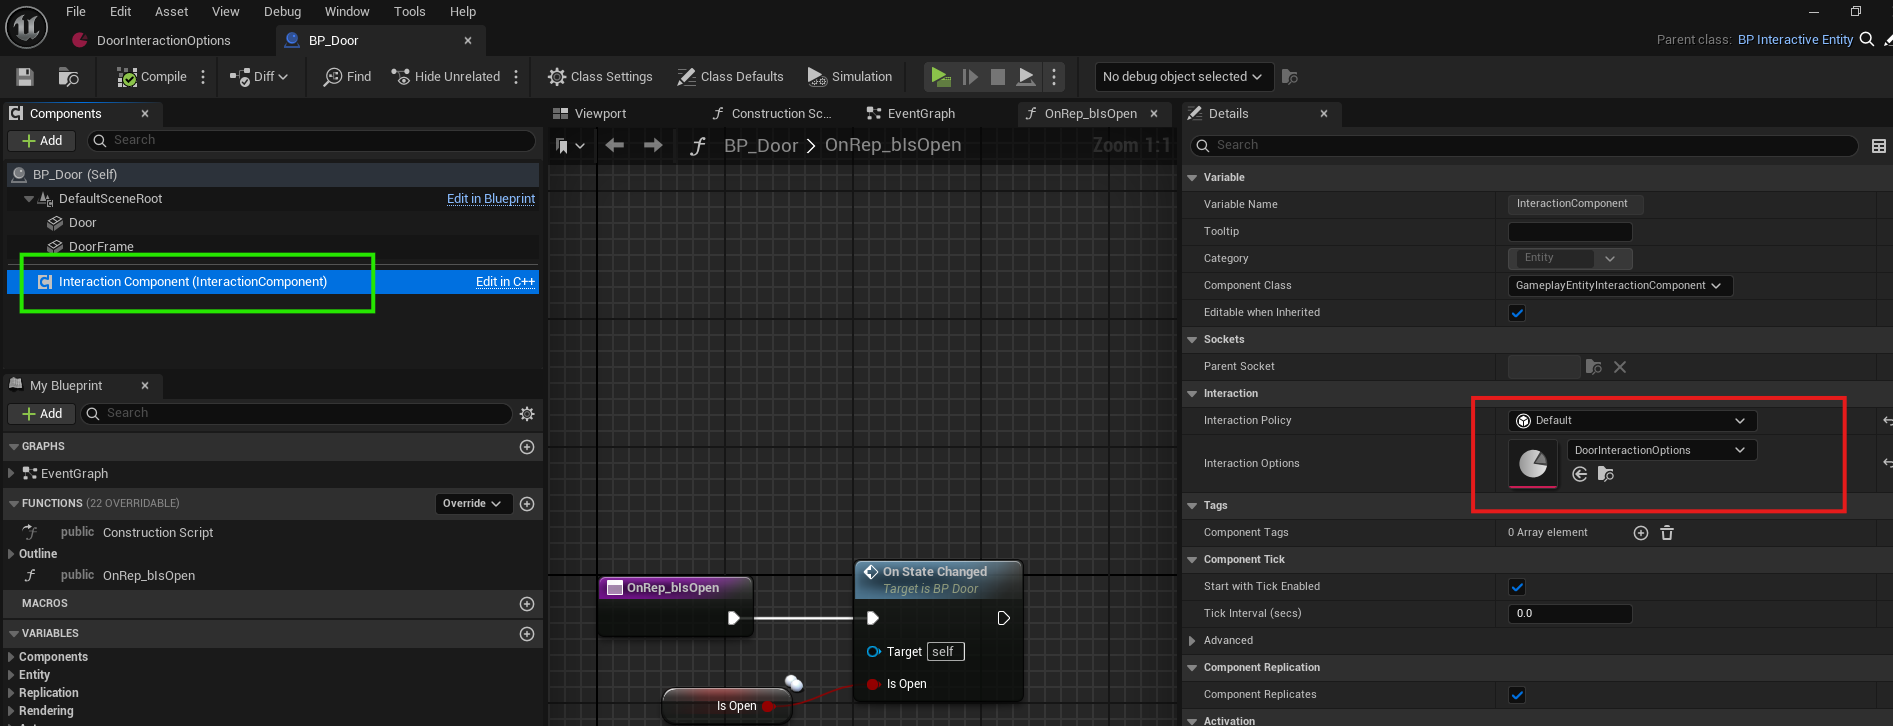Click the frame skip playback button
This screenshot has width=1893, height=726.
[970, 77]
